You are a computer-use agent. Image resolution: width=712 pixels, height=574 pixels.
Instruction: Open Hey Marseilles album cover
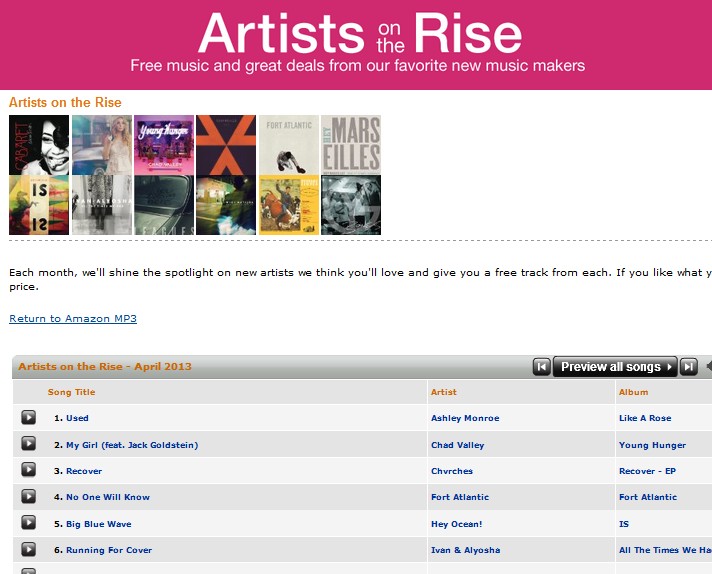(351, 145)
